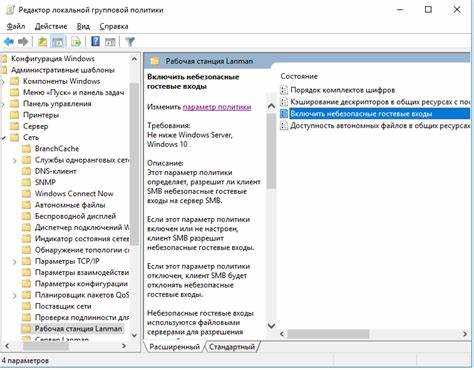The image size is (474, 370).
Task: Click the policy icon beside Кэширование дескрипторов
Action: tap(284, 102)
